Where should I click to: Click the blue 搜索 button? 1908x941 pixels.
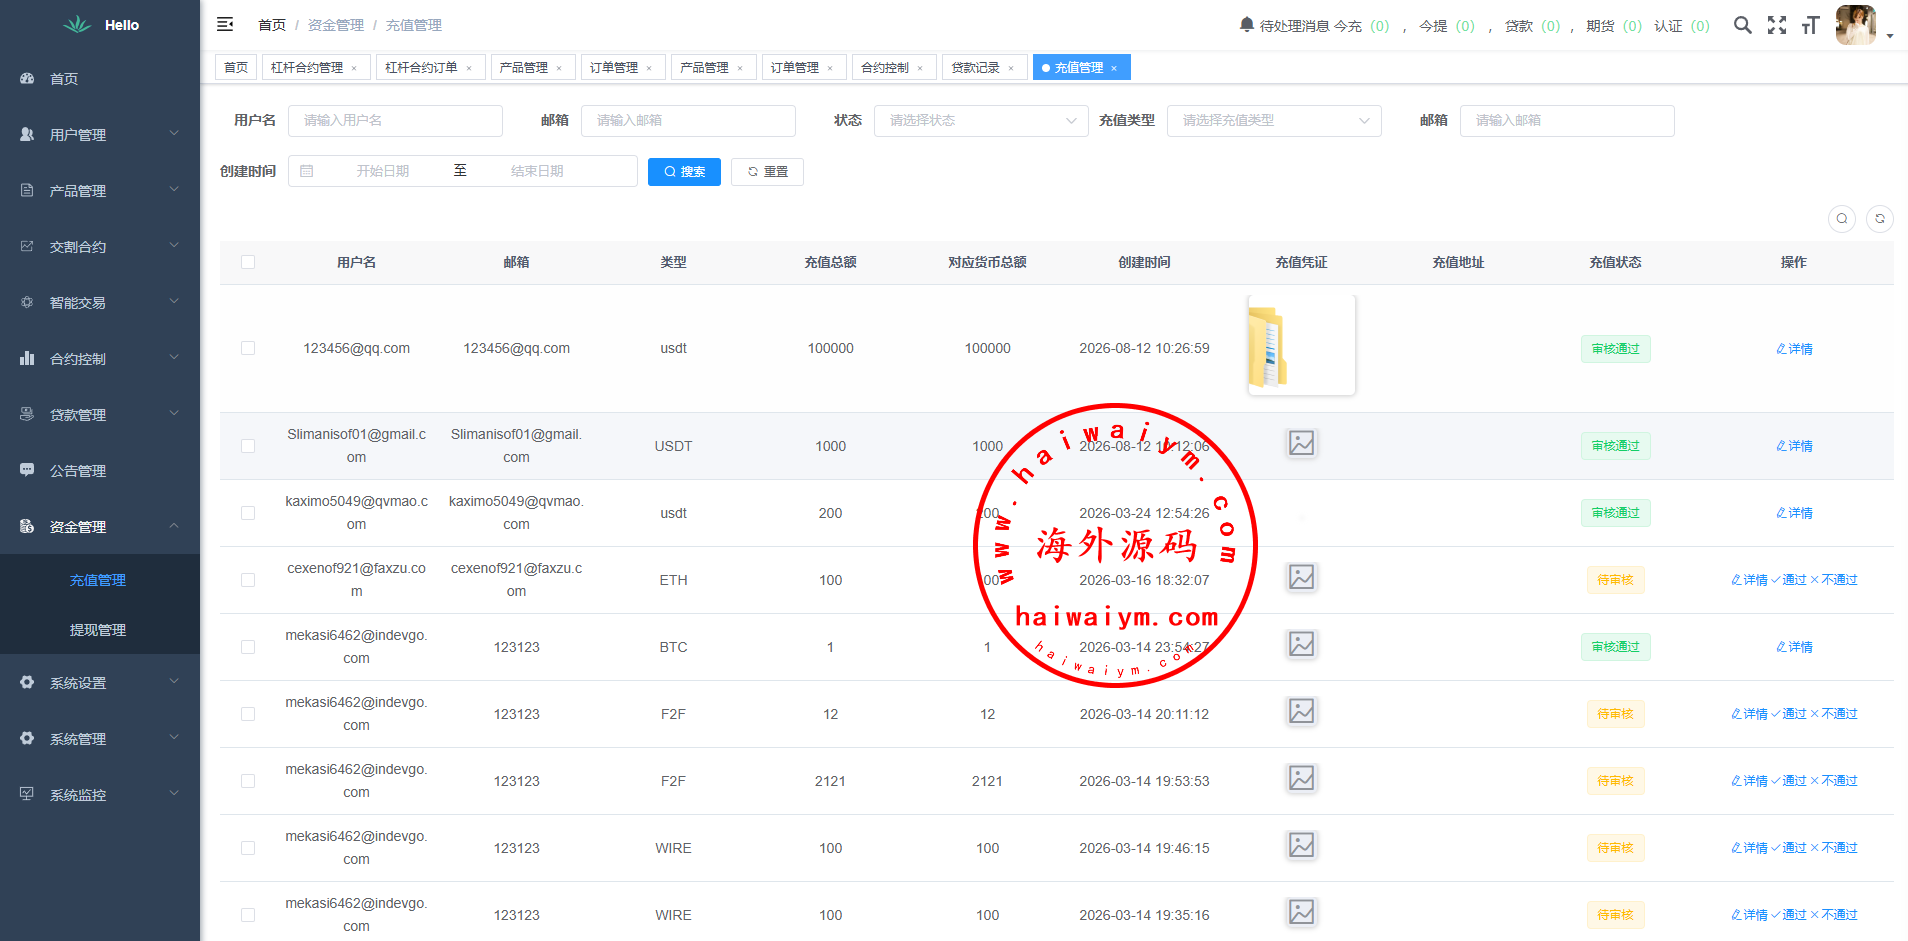click(x=684, y=172)
